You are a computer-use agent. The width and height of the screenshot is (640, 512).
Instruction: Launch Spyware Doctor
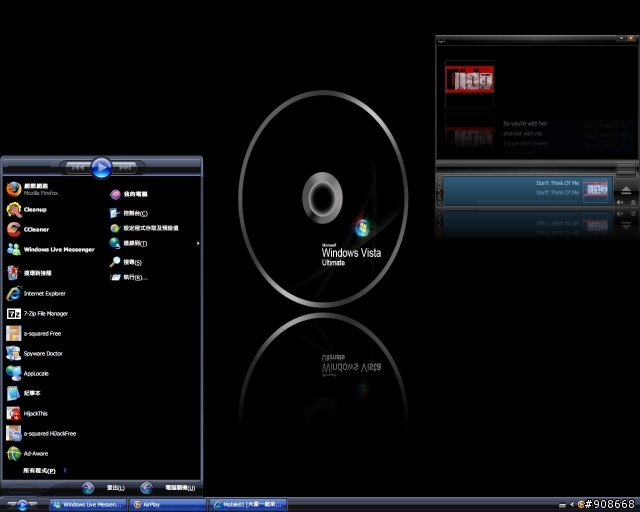[x=35, y=354]
